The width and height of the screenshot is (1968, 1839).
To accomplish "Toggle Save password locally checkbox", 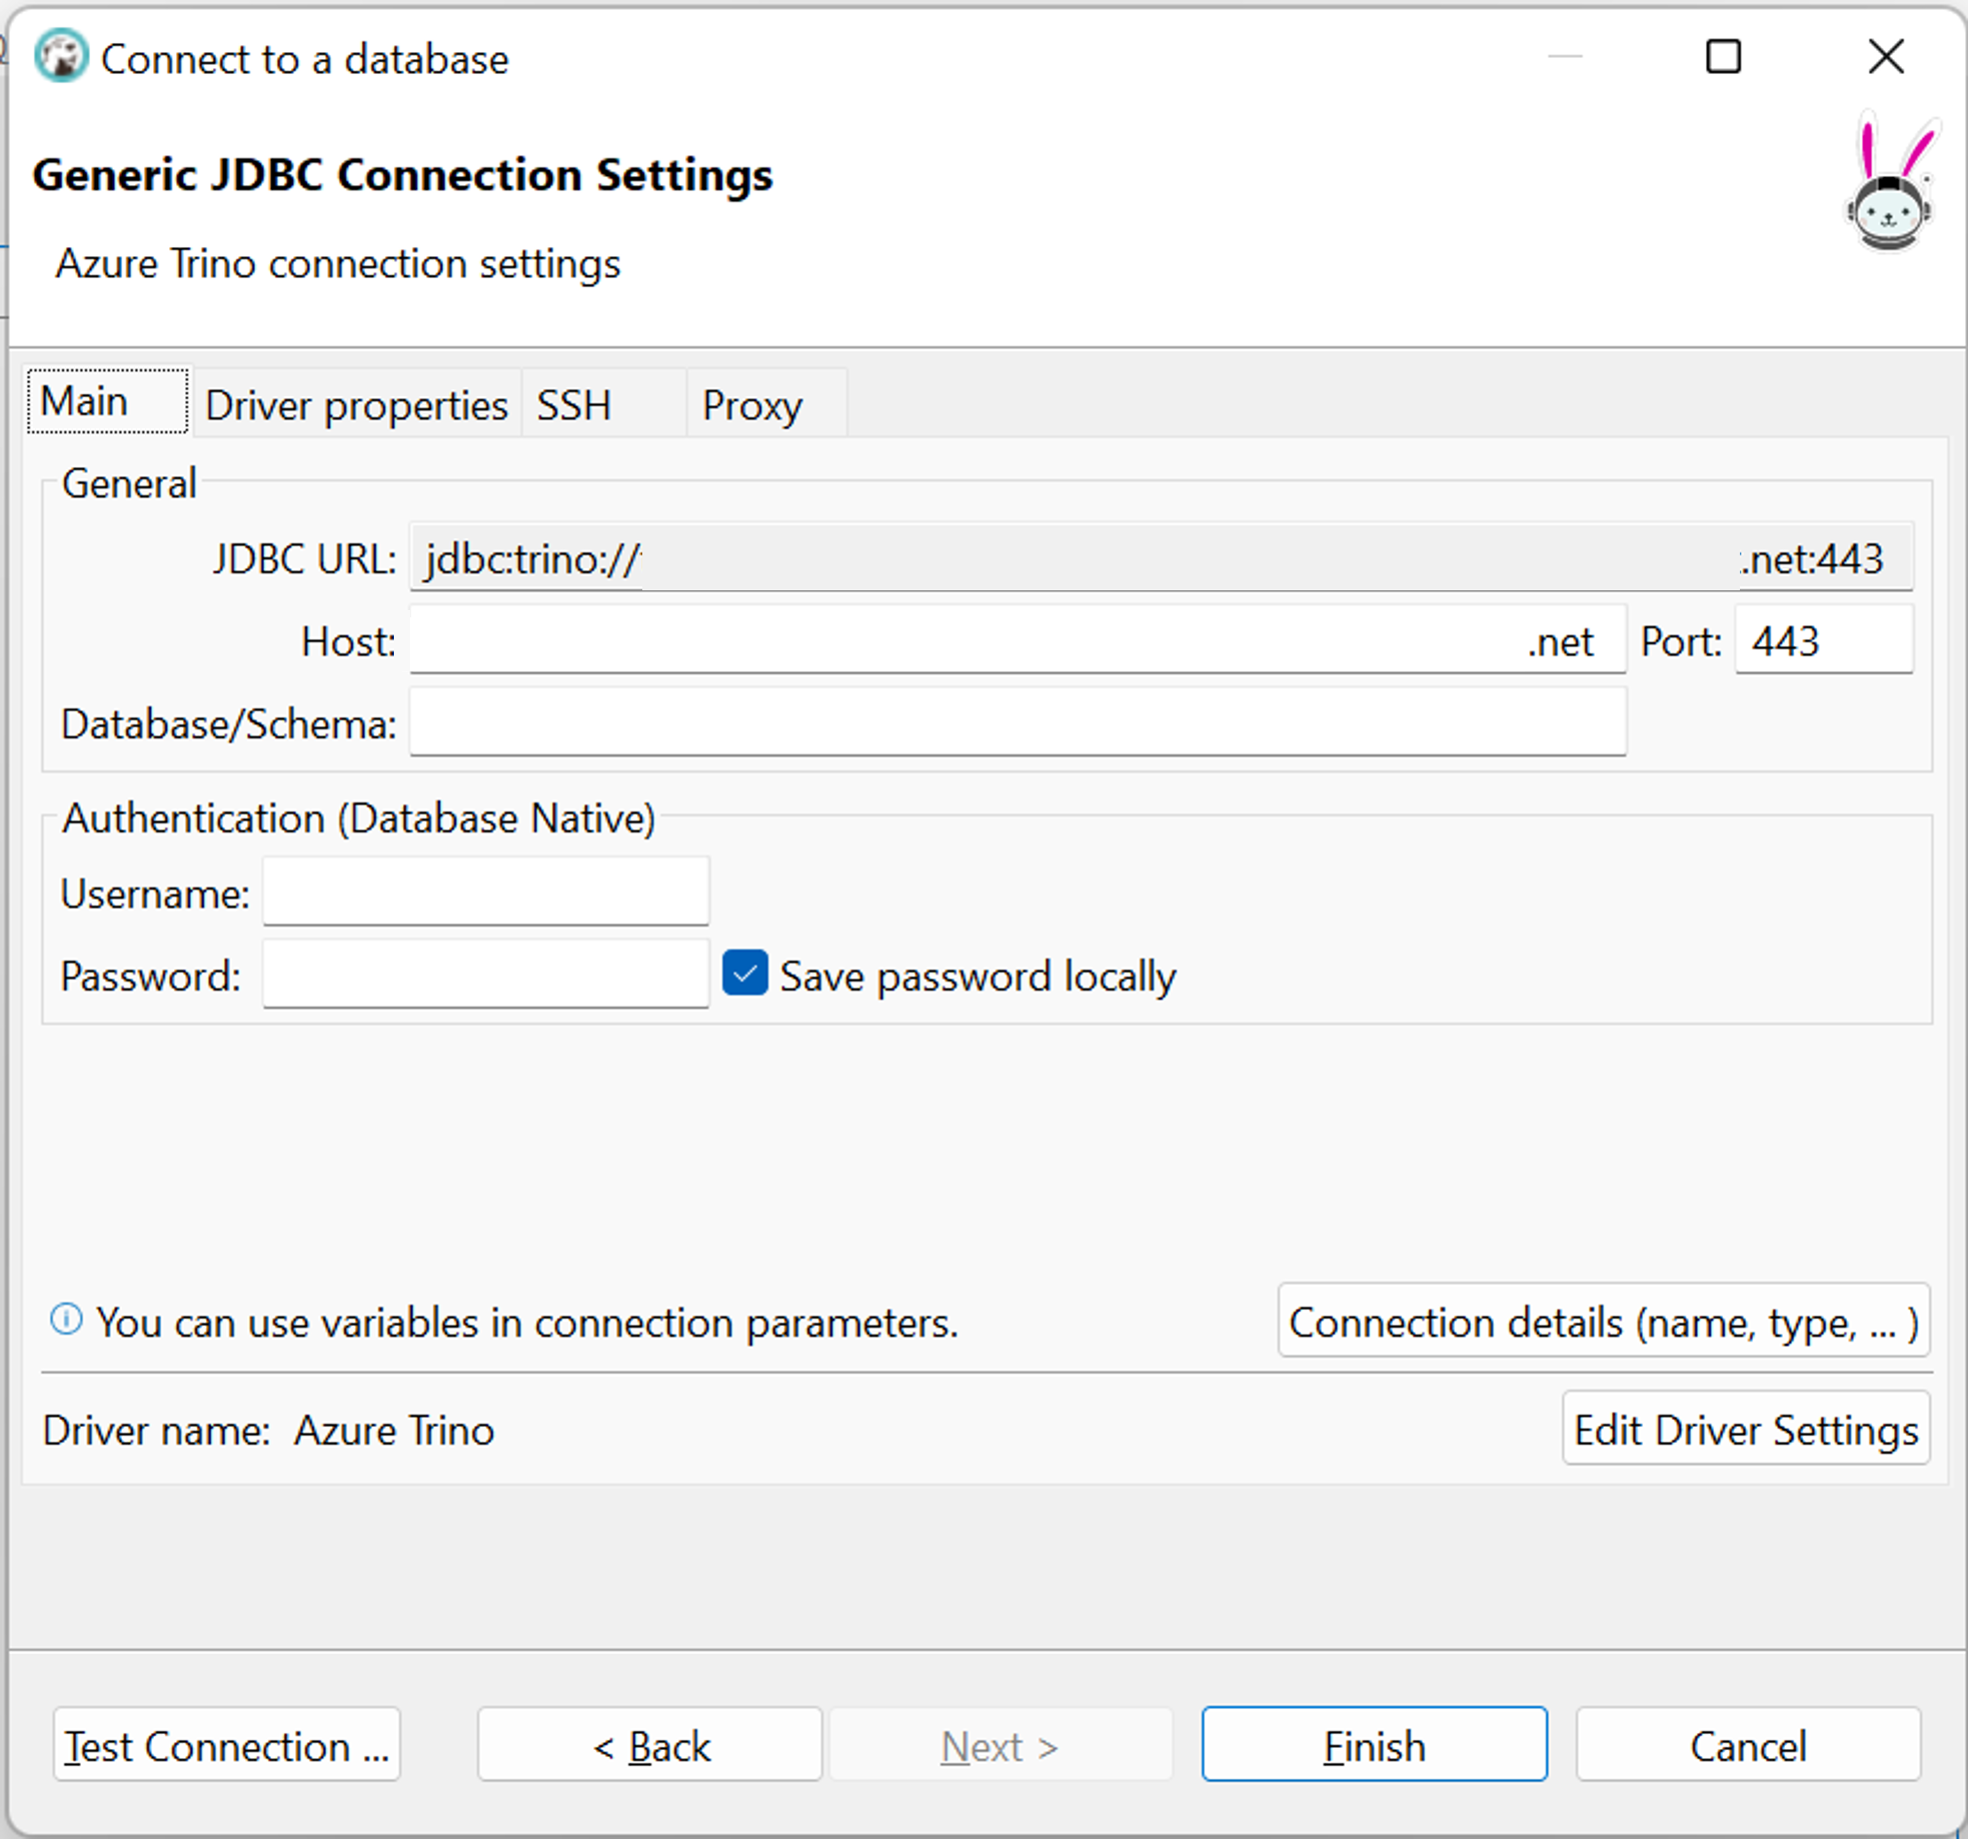I will pos(743,975).
